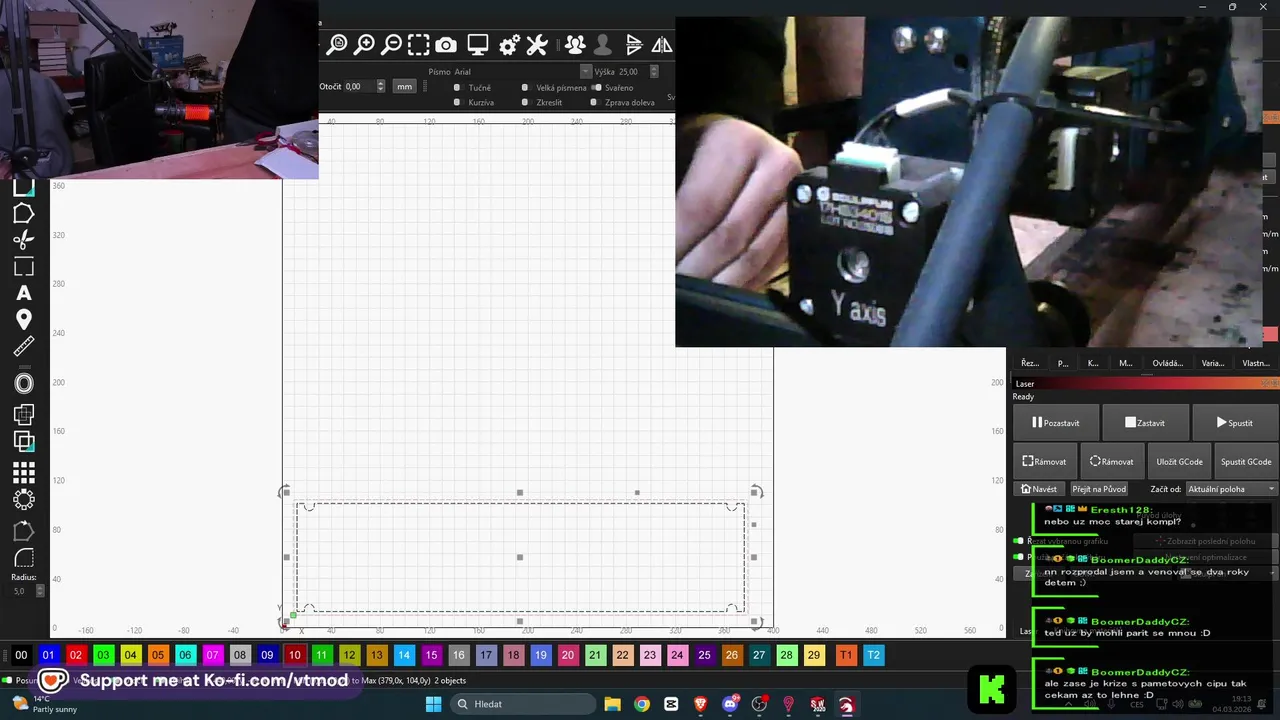The width and height of the screenshot is (1280, 720).
Task: Click the taskbar Hledat search box
Action: click(522, 704)
